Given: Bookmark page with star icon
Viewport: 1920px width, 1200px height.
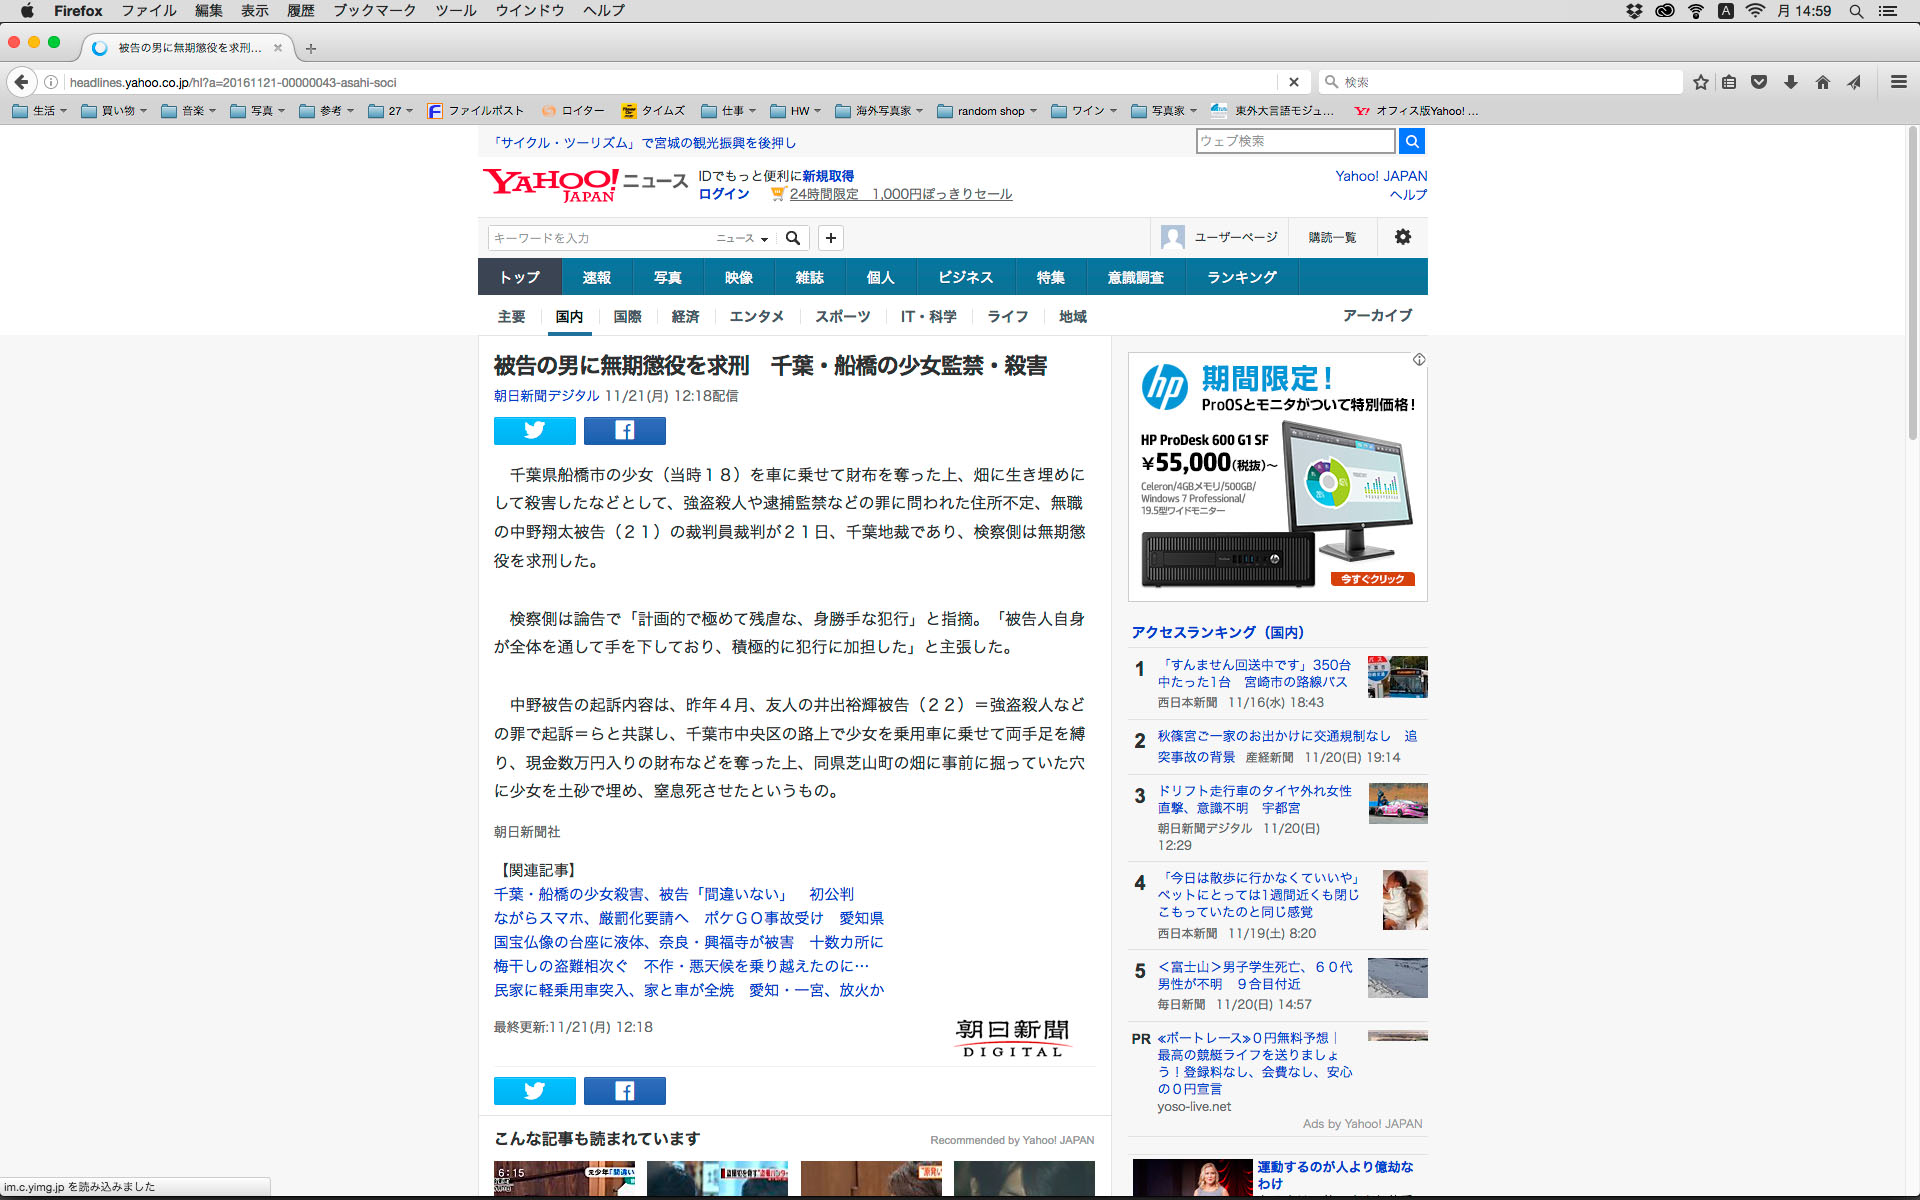Looking at the screenshot, I should pyautogui.click(x=1700, y=82).
